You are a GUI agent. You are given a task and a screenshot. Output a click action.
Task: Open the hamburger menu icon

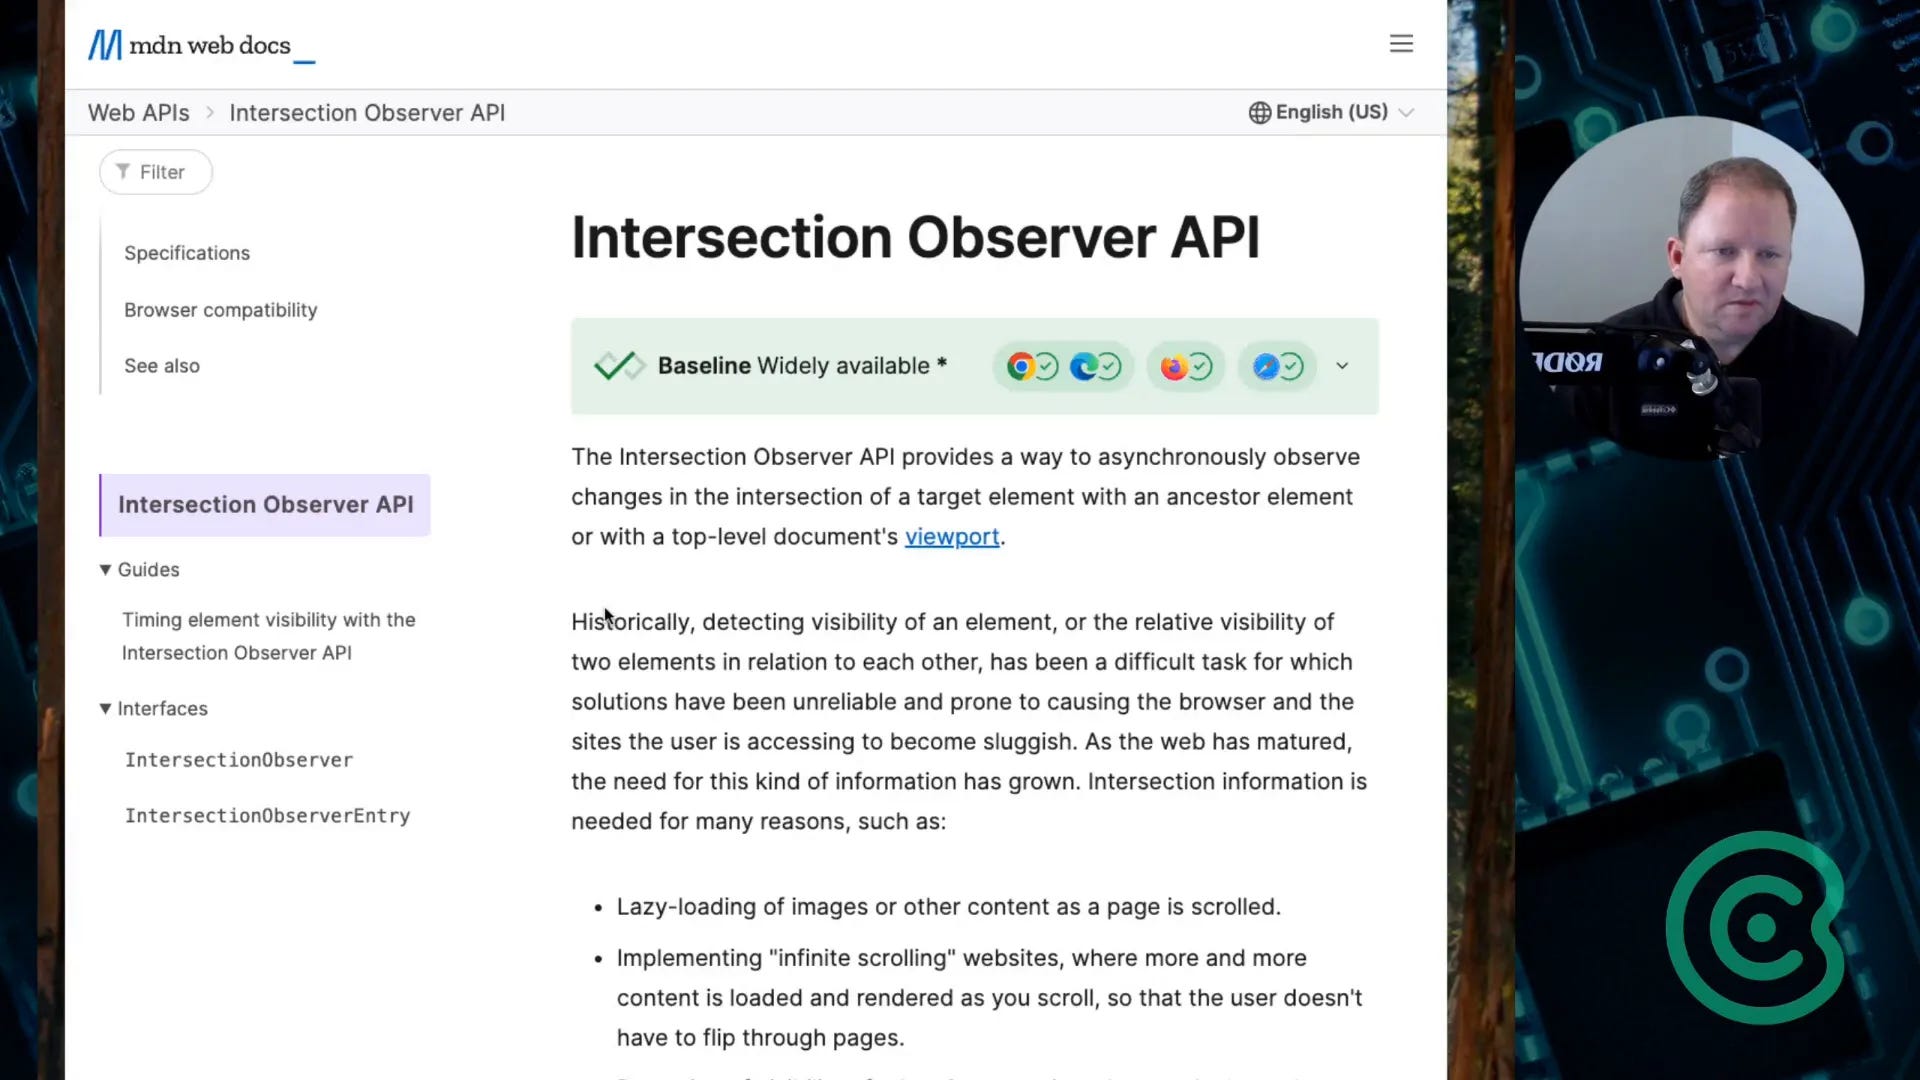[1401, 44]
